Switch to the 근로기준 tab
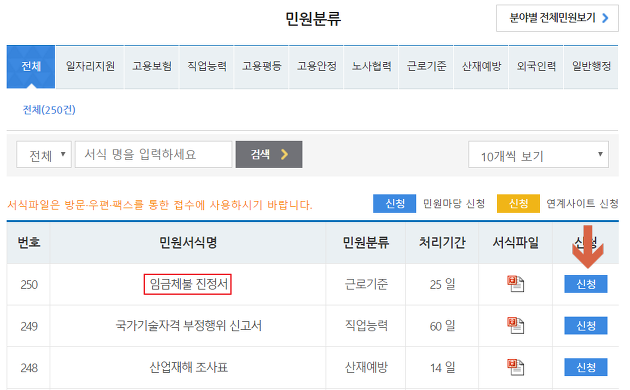630x390 pixels. pos(426,67)
